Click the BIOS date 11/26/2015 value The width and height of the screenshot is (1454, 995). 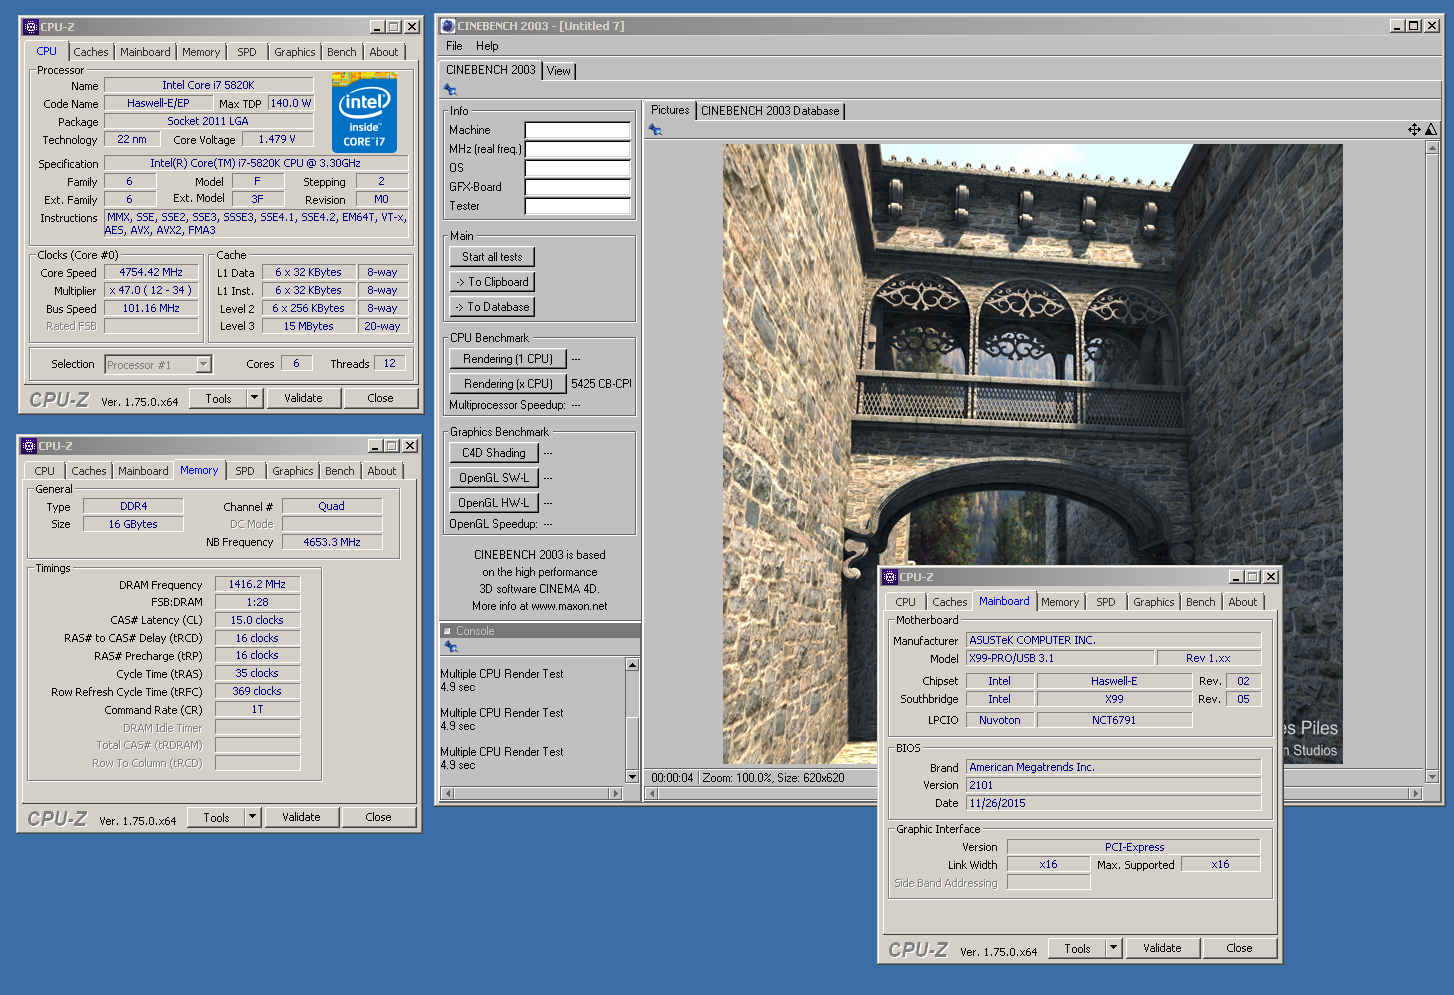point(1113,803)
